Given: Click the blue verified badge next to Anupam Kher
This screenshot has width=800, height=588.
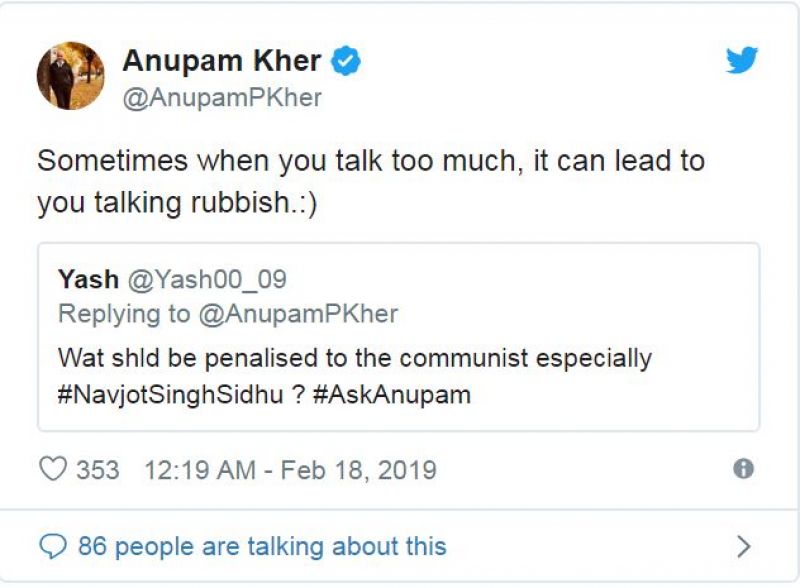Looking at the screenshot, I should coord(345,59).
